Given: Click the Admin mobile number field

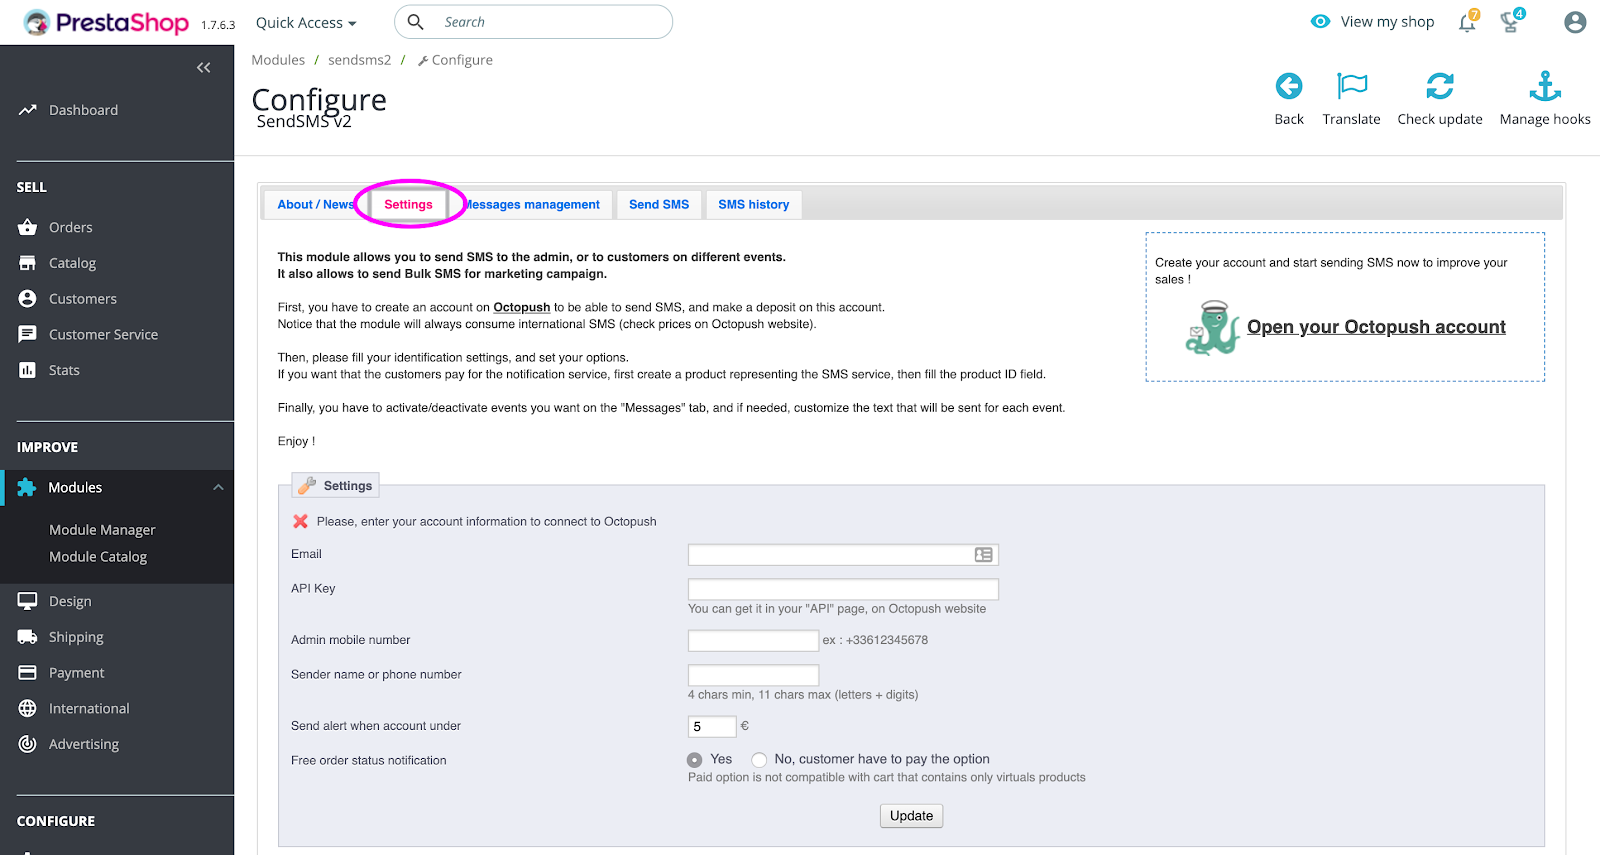Looking at the screenshot, I should (x=753, y=640).
